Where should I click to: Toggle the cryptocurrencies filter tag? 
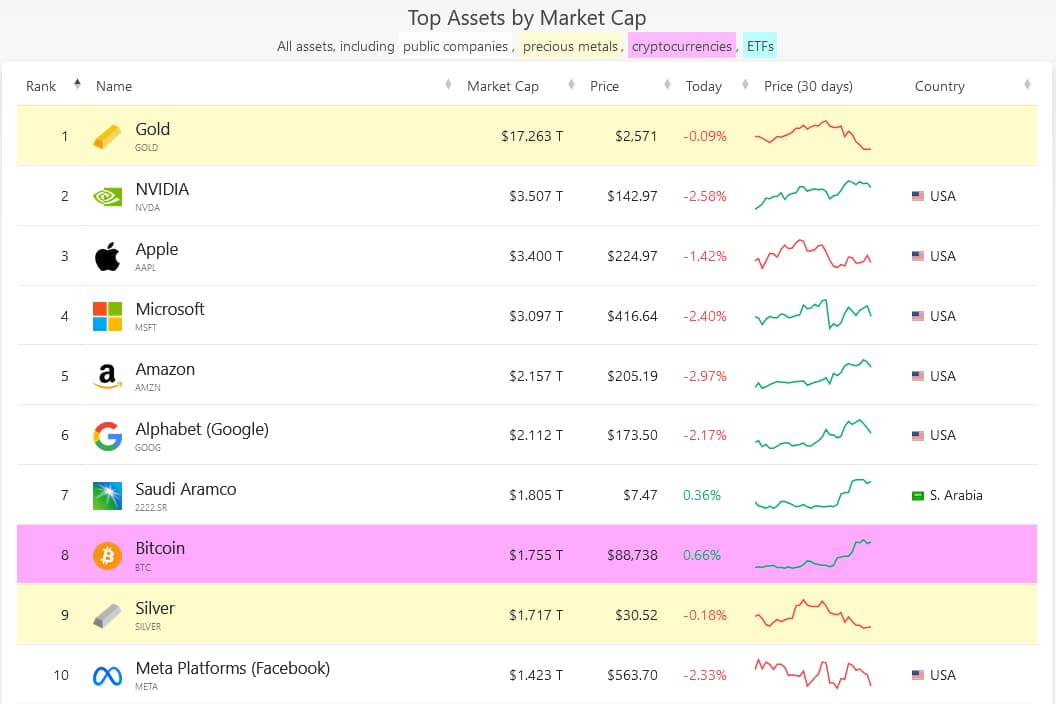pyautogui.click(x=682, y=46)
